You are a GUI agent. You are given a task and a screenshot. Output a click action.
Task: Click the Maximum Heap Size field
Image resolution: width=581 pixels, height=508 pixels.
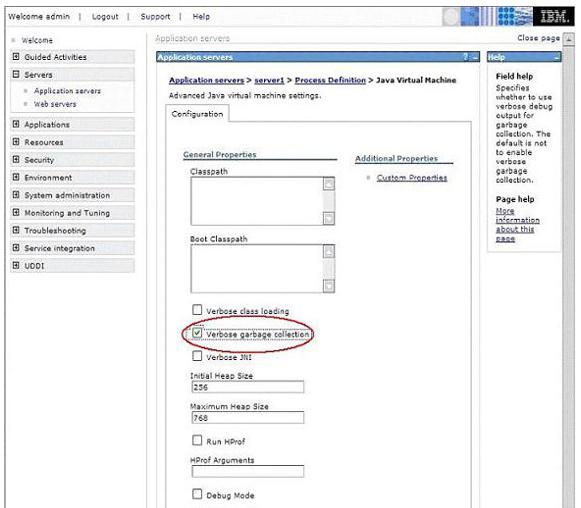pos(248,418)
